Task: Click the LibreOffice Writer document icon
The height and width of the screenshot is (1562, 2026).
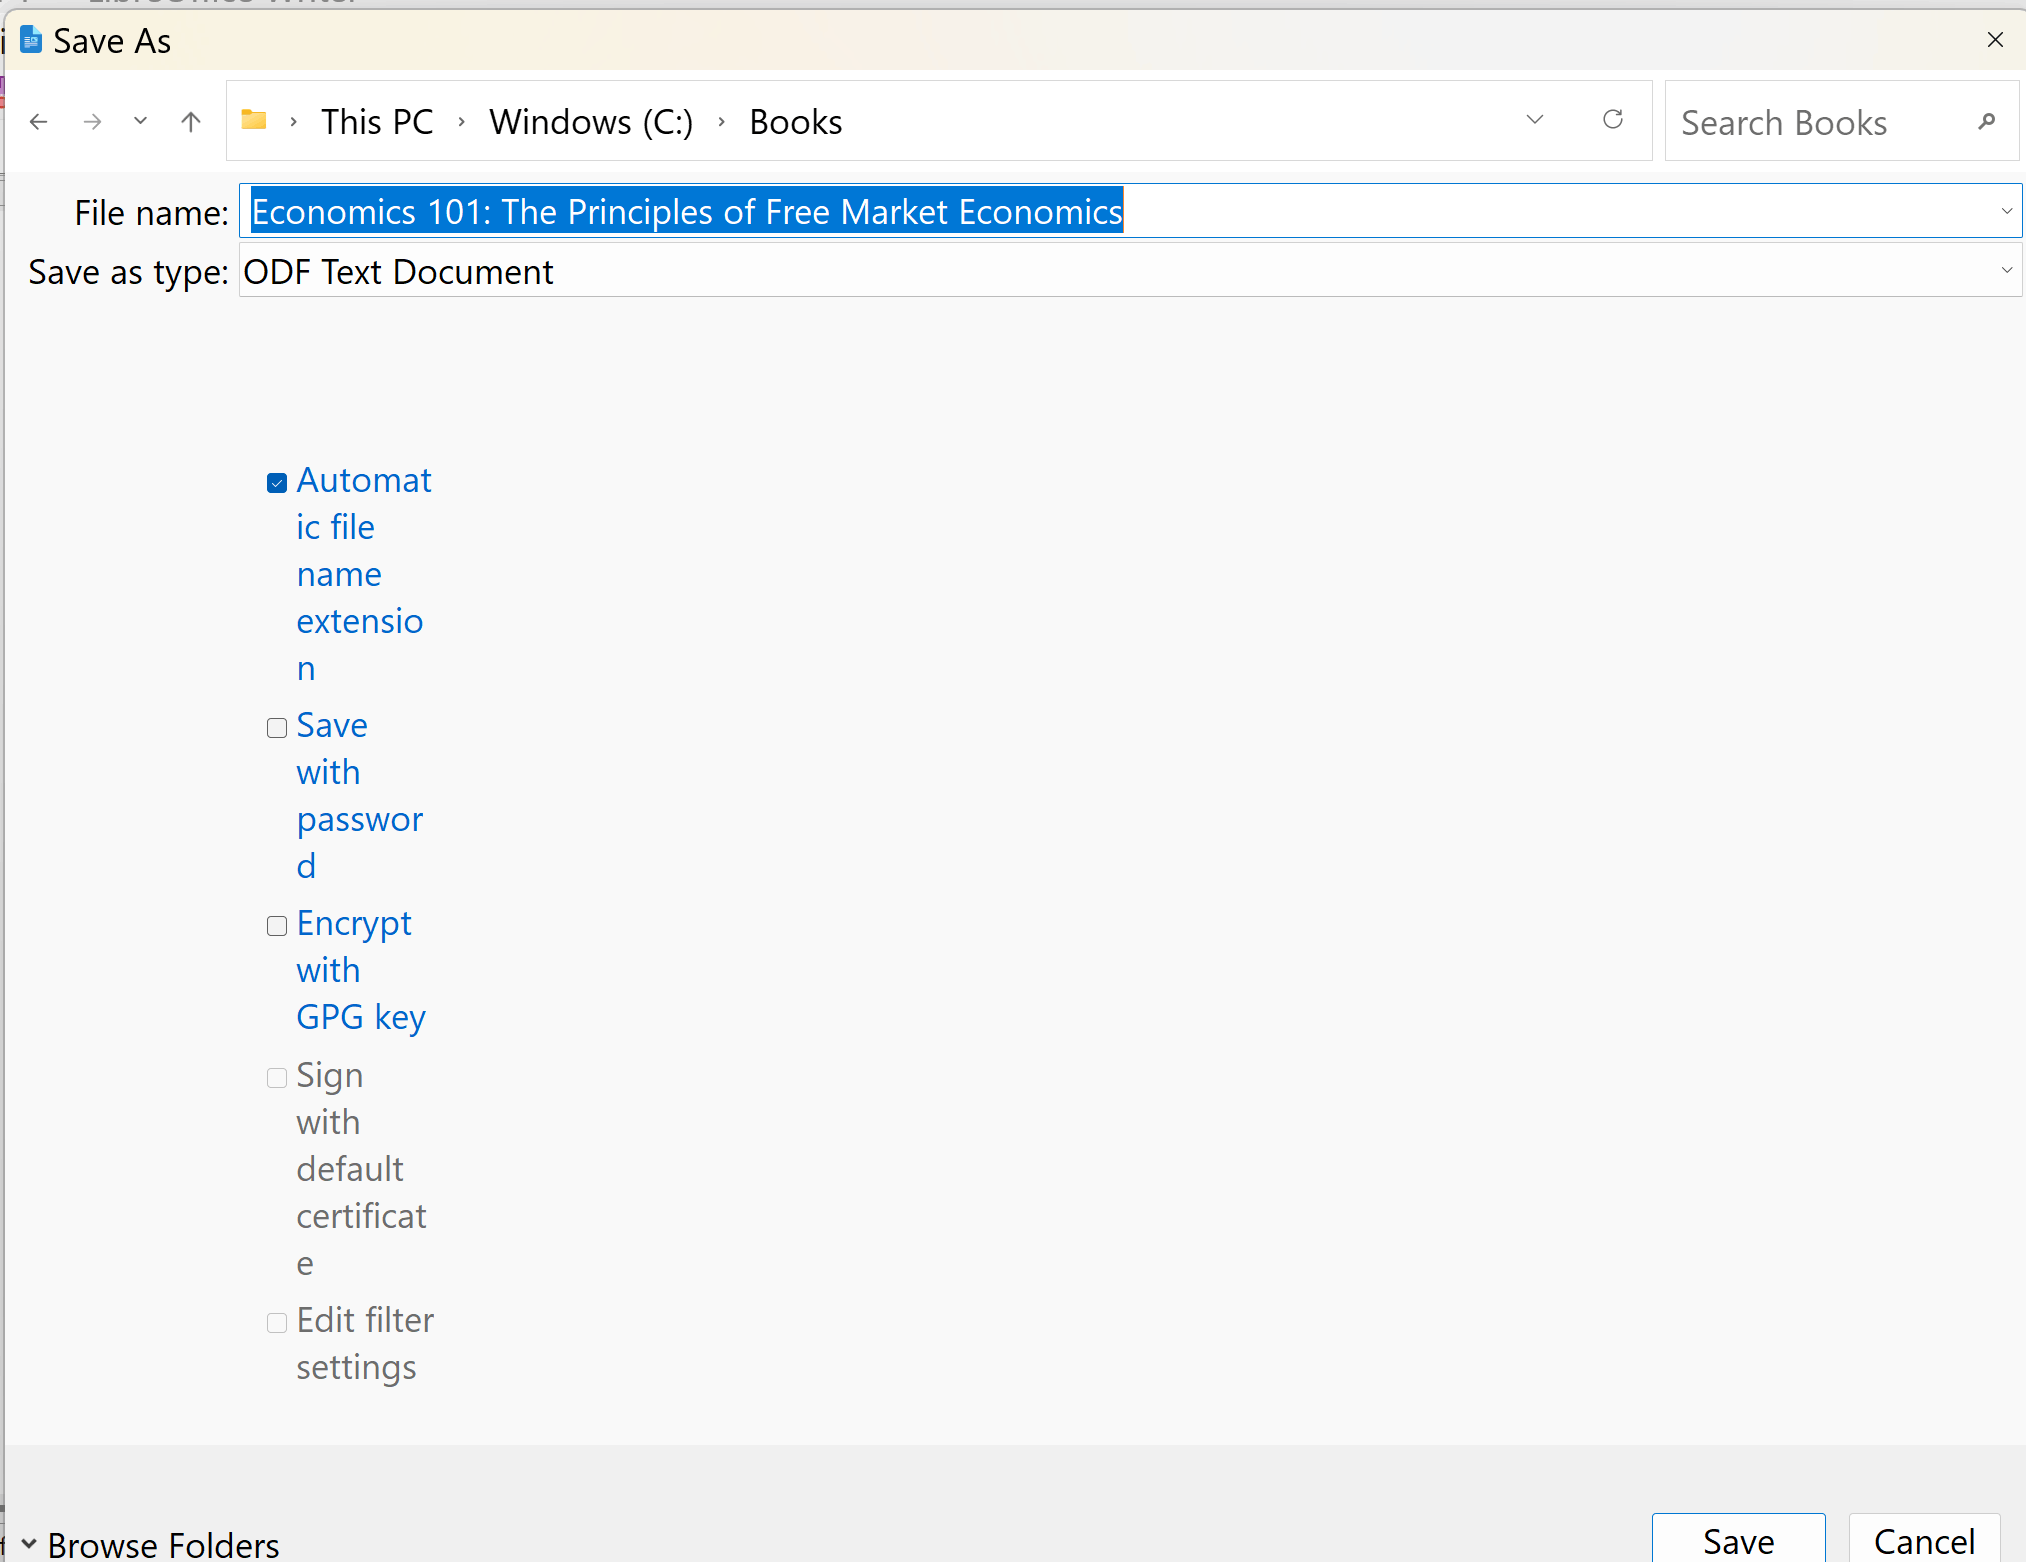Action: (x=30, y=39)
